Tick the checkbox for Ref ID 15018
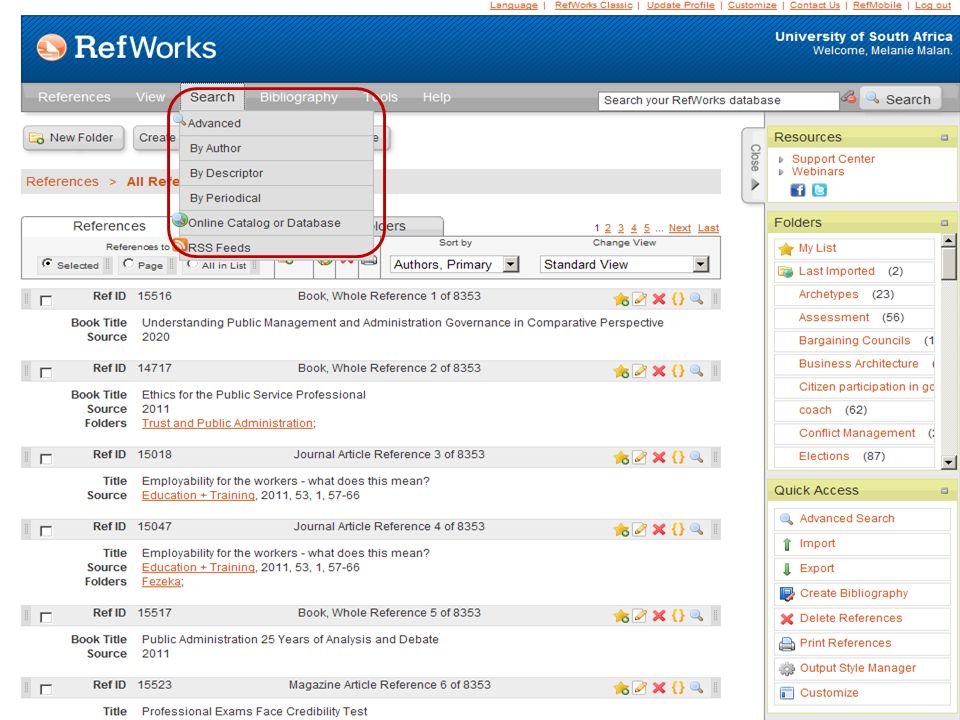The height and width of the screenshot is (720, 960). click(x=46, y=459)
